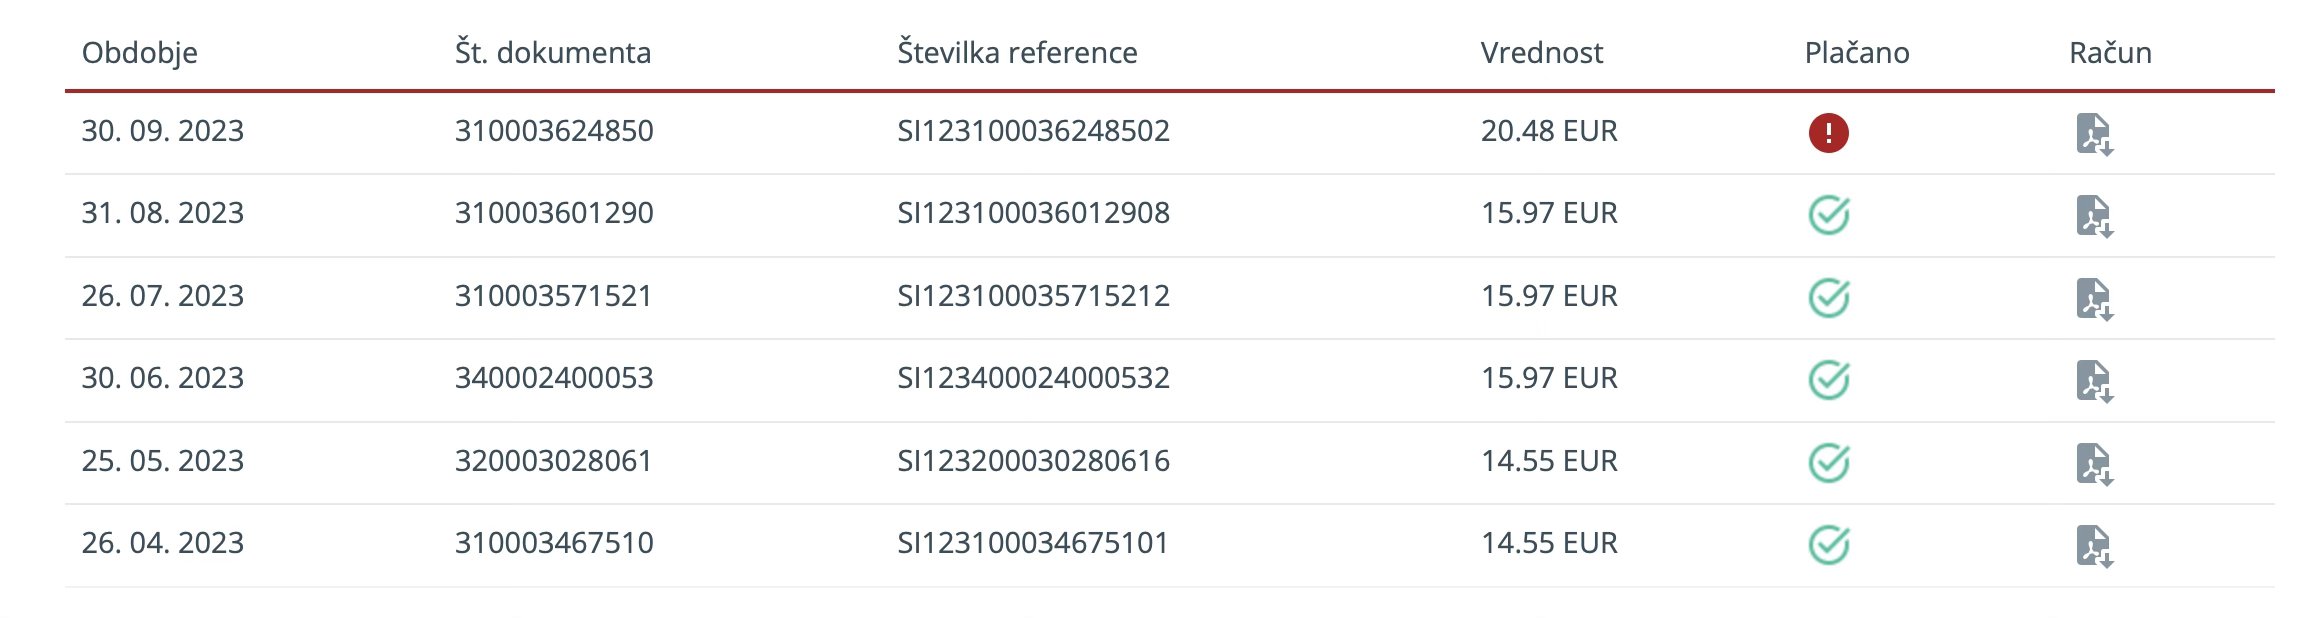Download PDF invoice for 31. 08. 2023
Image resolution: width=2312 pixels, height=618 pixels.
click(x=2093, y=216)
